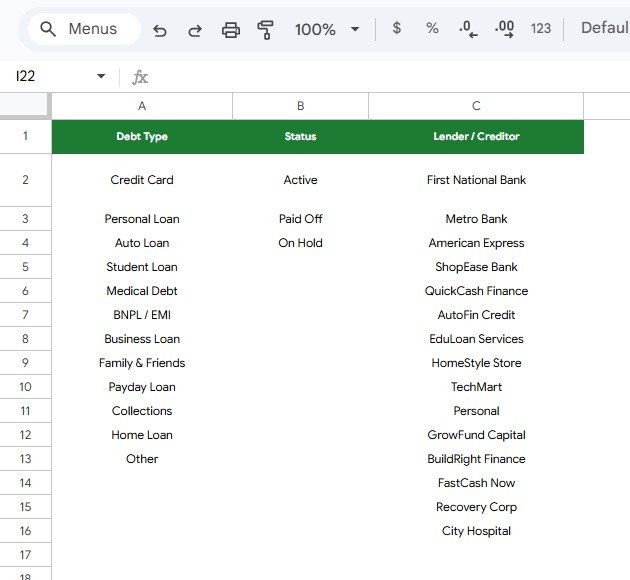Viewport: 630px width, 580px height.
Task: Format as currency with dollar icon
Action: tap(397, 28)
